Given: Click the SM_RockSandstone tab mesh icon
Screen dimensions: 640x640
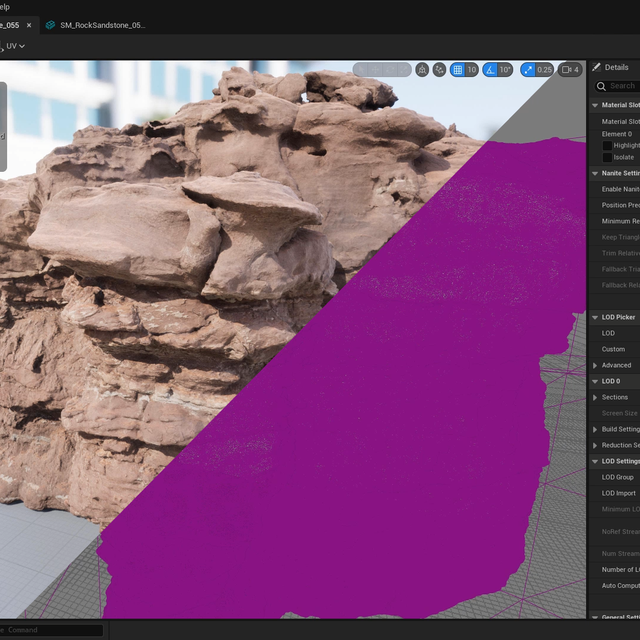Looking at the screenshot, I should coord(50,25).
